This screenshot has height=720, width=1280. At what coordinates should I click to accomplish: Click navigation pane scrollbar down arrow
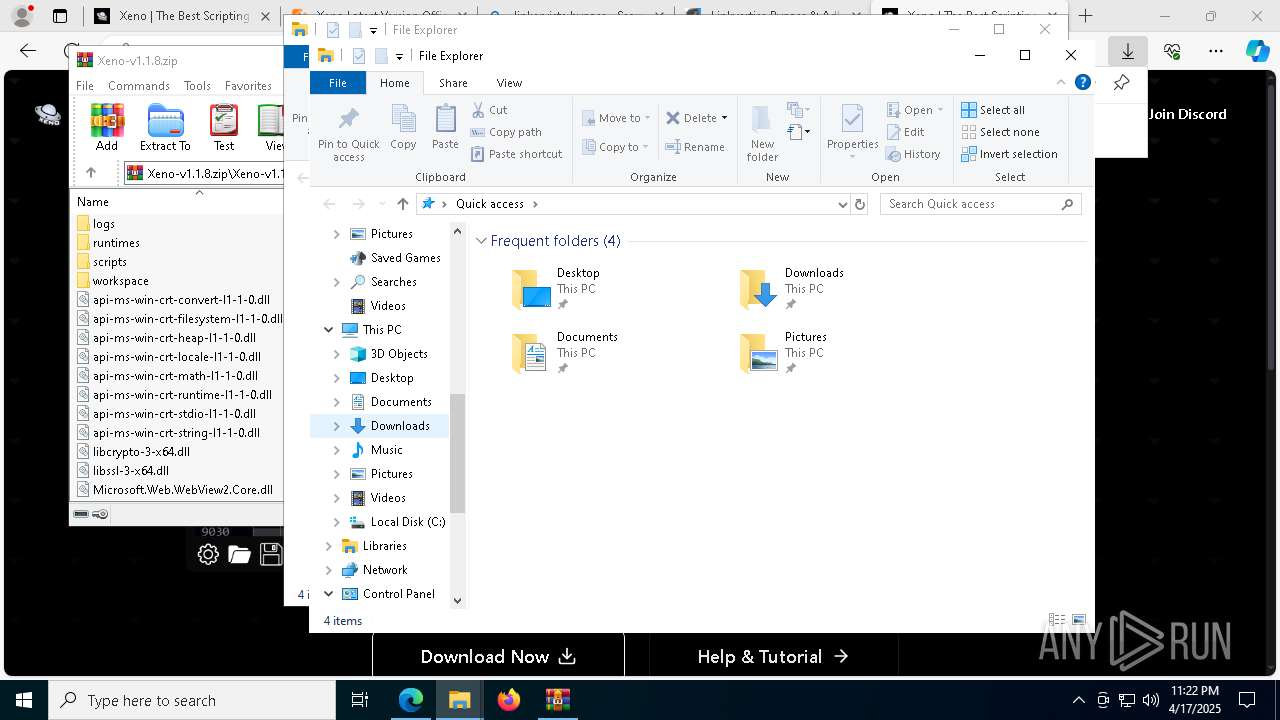point(458,601)
